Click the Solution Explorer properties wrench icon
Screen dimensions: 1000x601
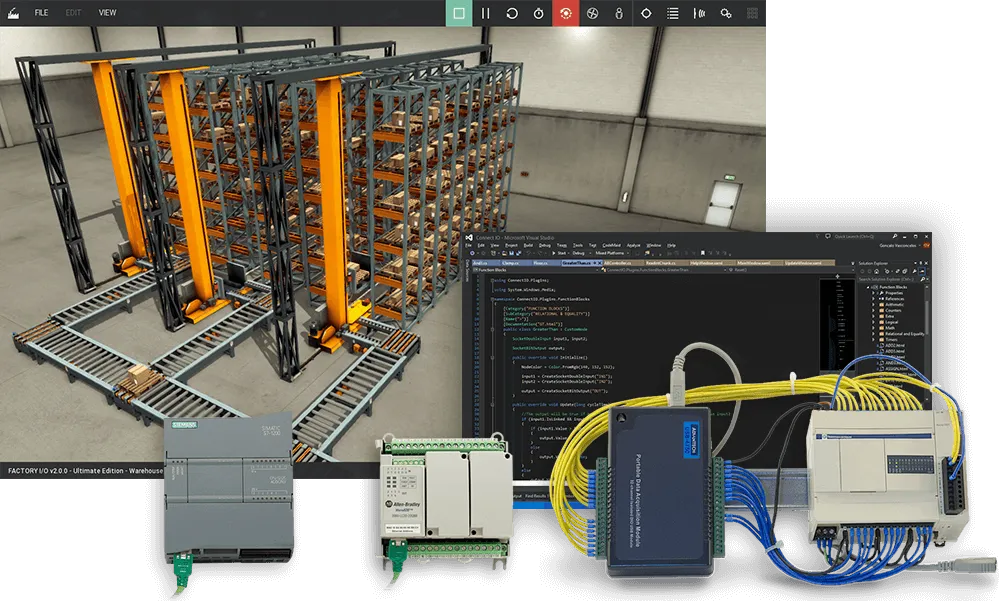coord(914,271)
